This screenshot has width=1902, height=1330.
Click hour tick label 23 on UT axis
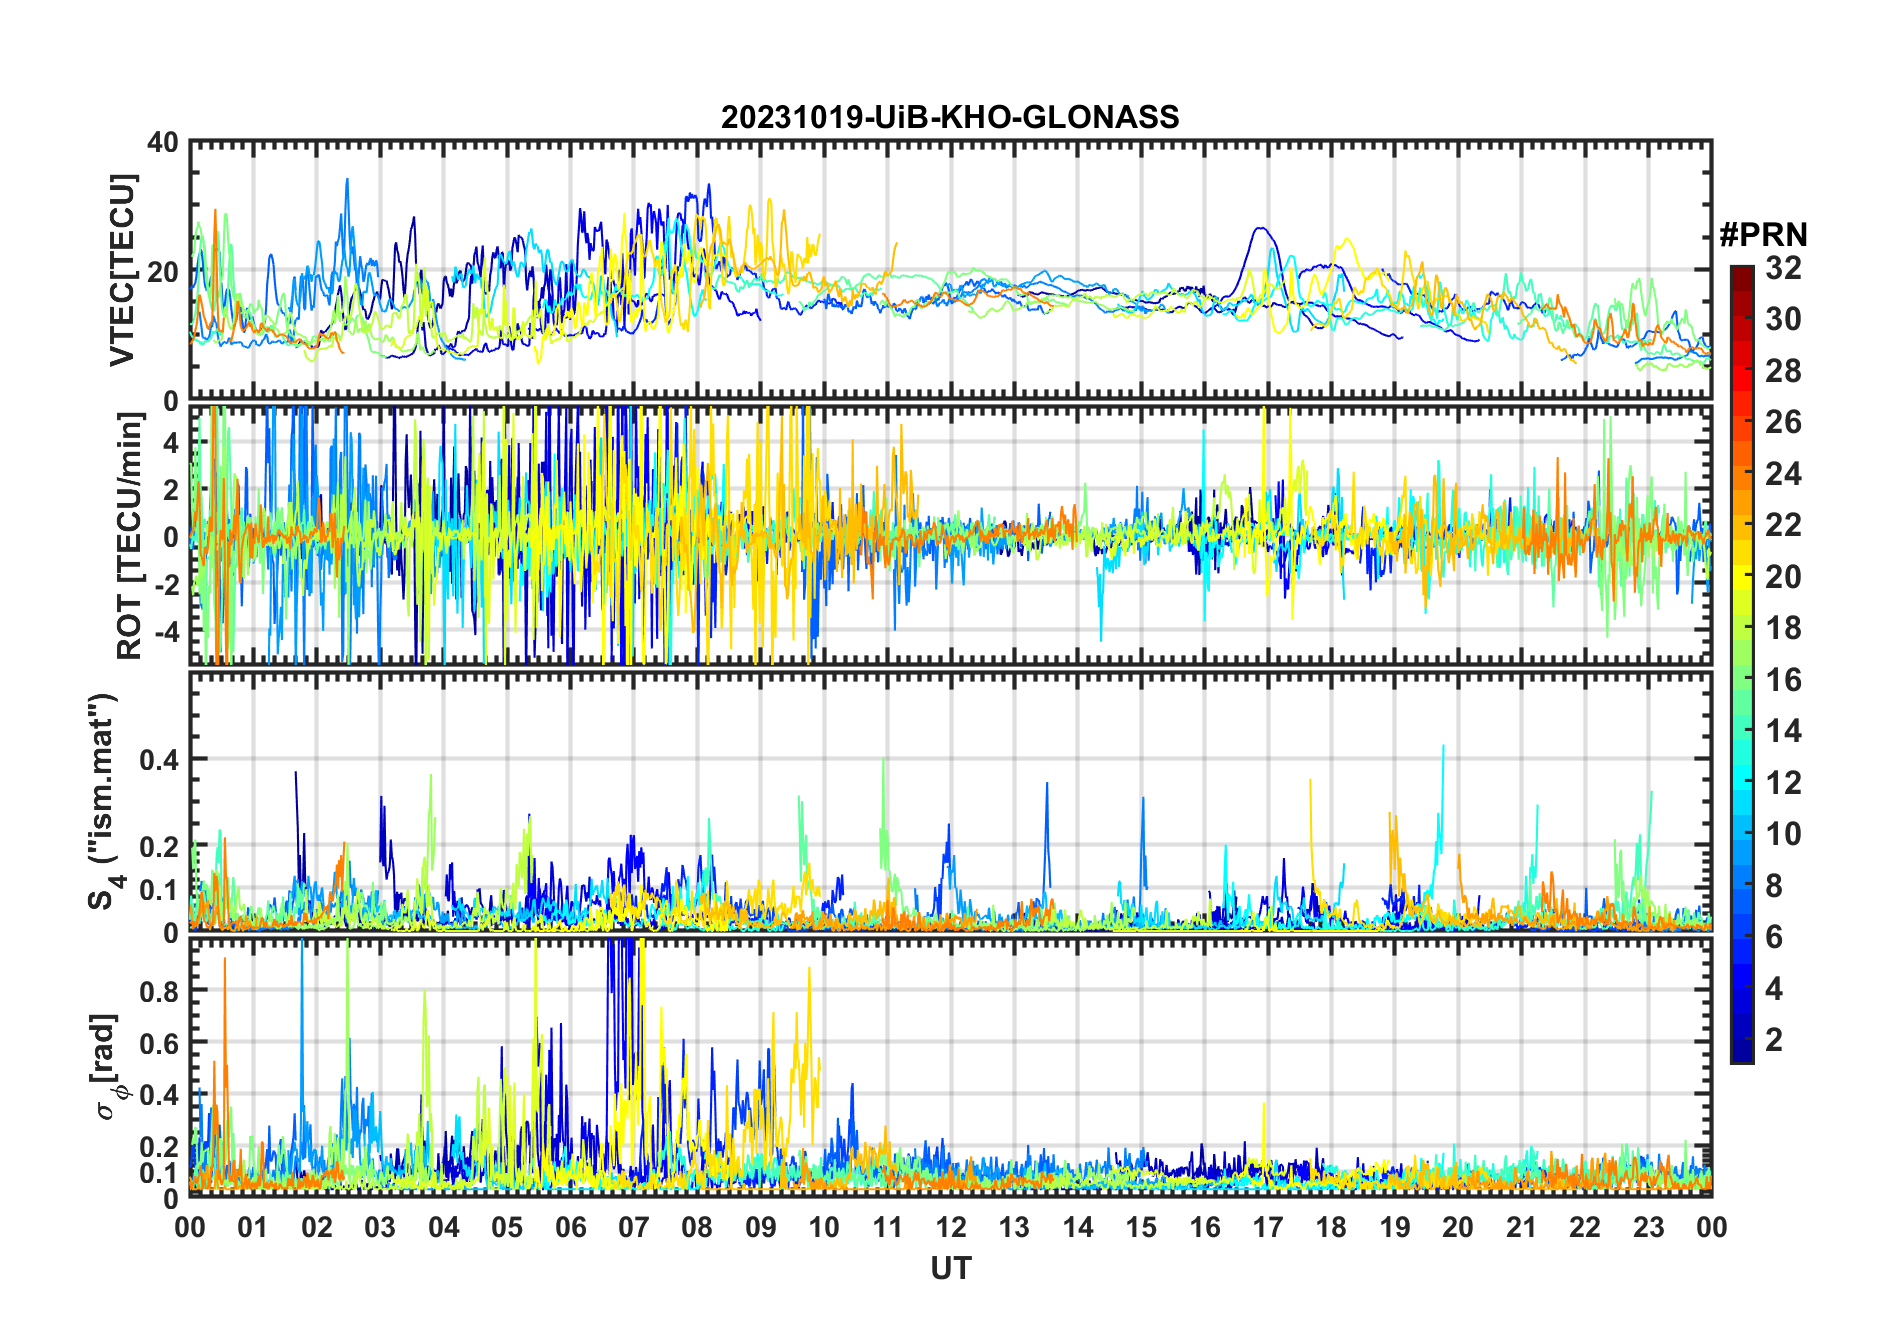(x=1648, y=1227)
